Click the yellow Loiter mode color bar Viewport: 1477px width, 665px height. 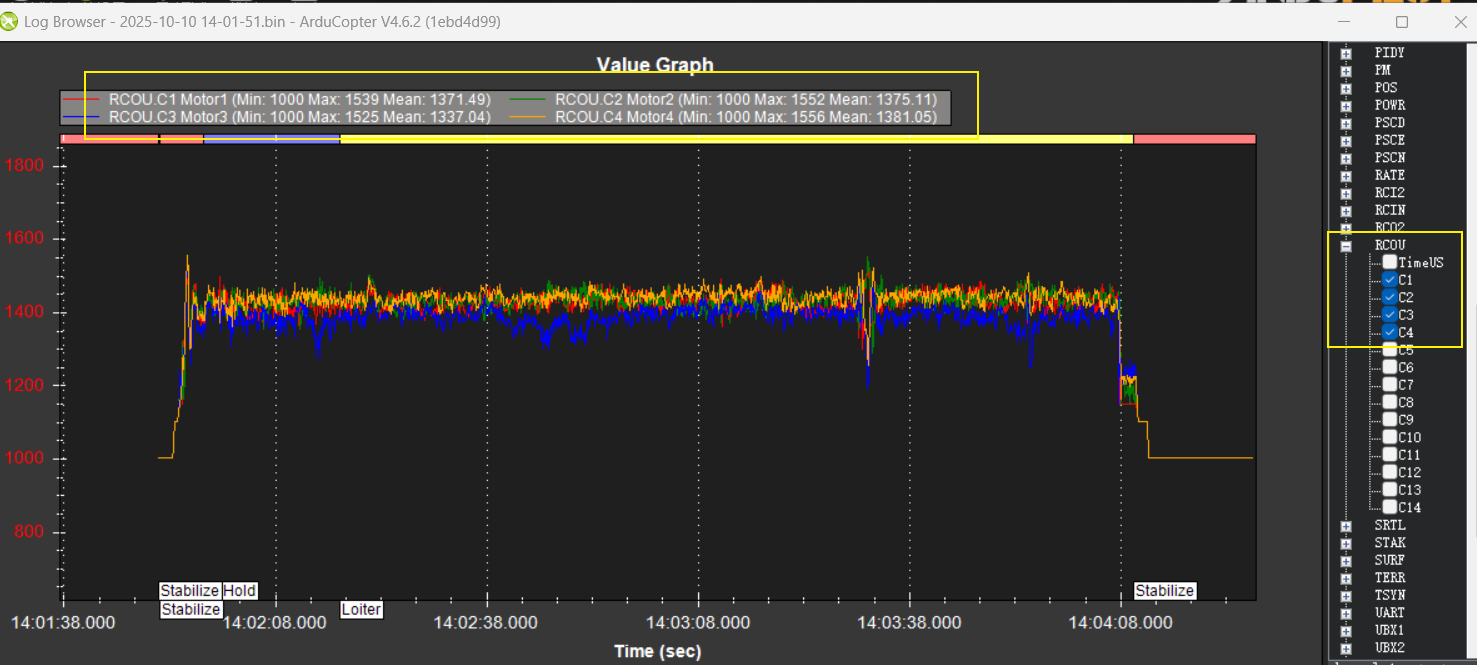pos(735,139)
